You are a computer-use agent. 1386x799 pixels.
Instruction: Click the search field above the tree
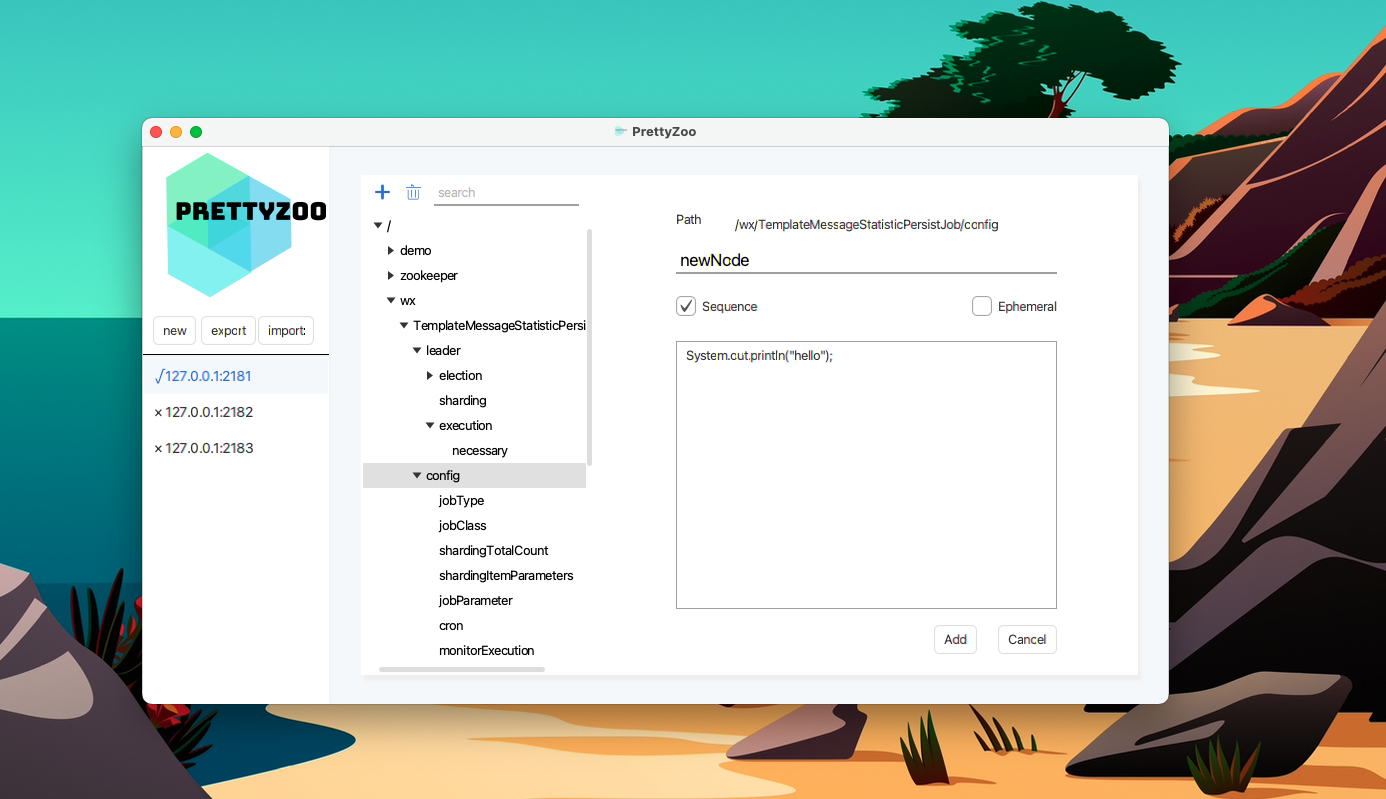click(506, 192)
